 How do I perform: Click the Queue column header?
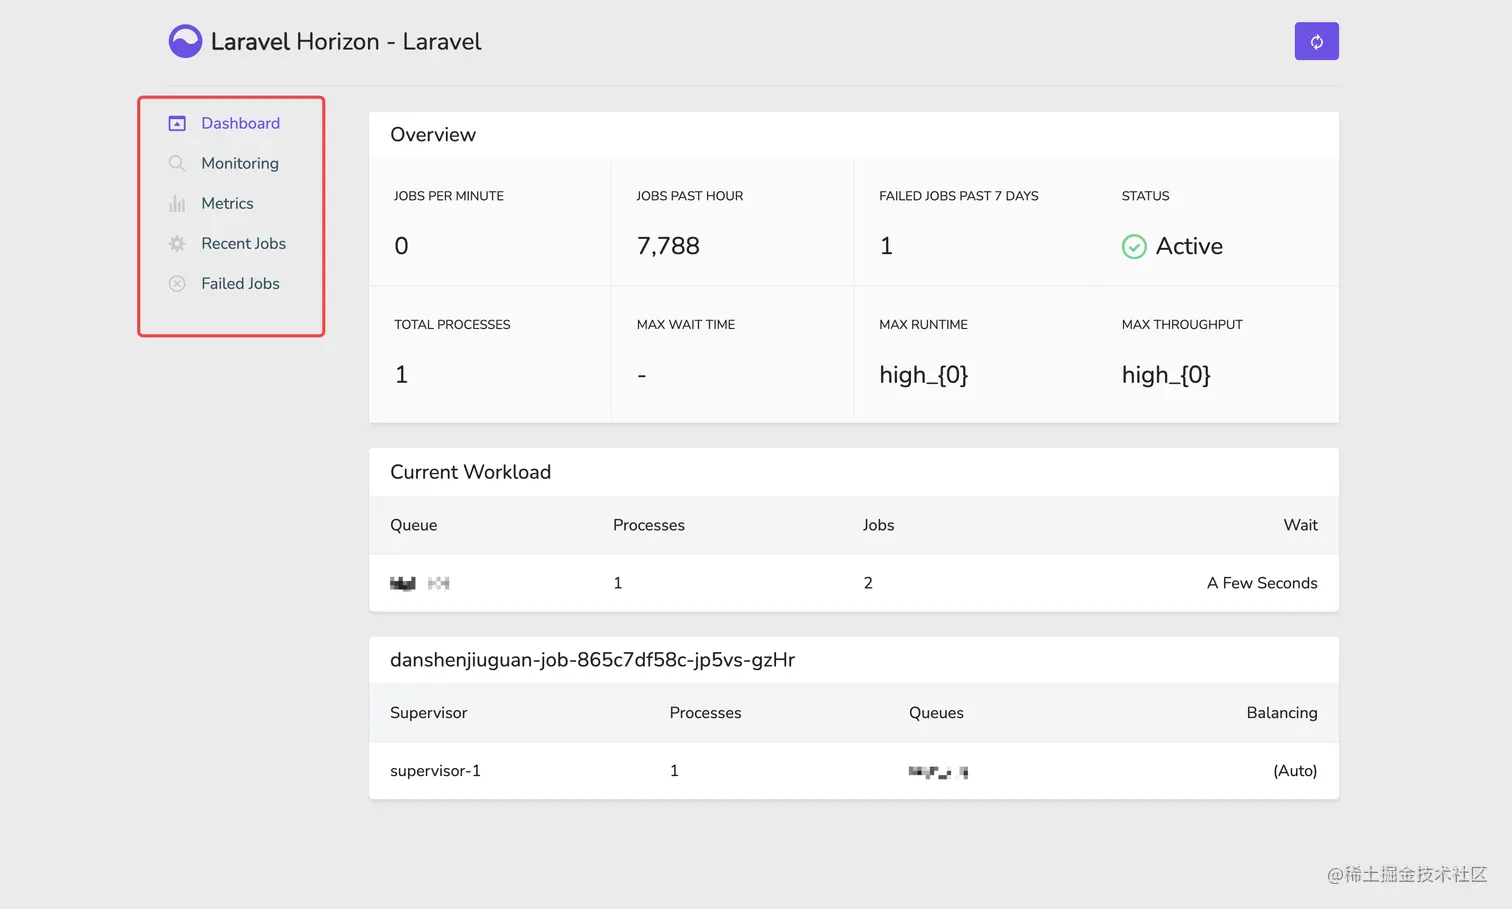point(413,525)
